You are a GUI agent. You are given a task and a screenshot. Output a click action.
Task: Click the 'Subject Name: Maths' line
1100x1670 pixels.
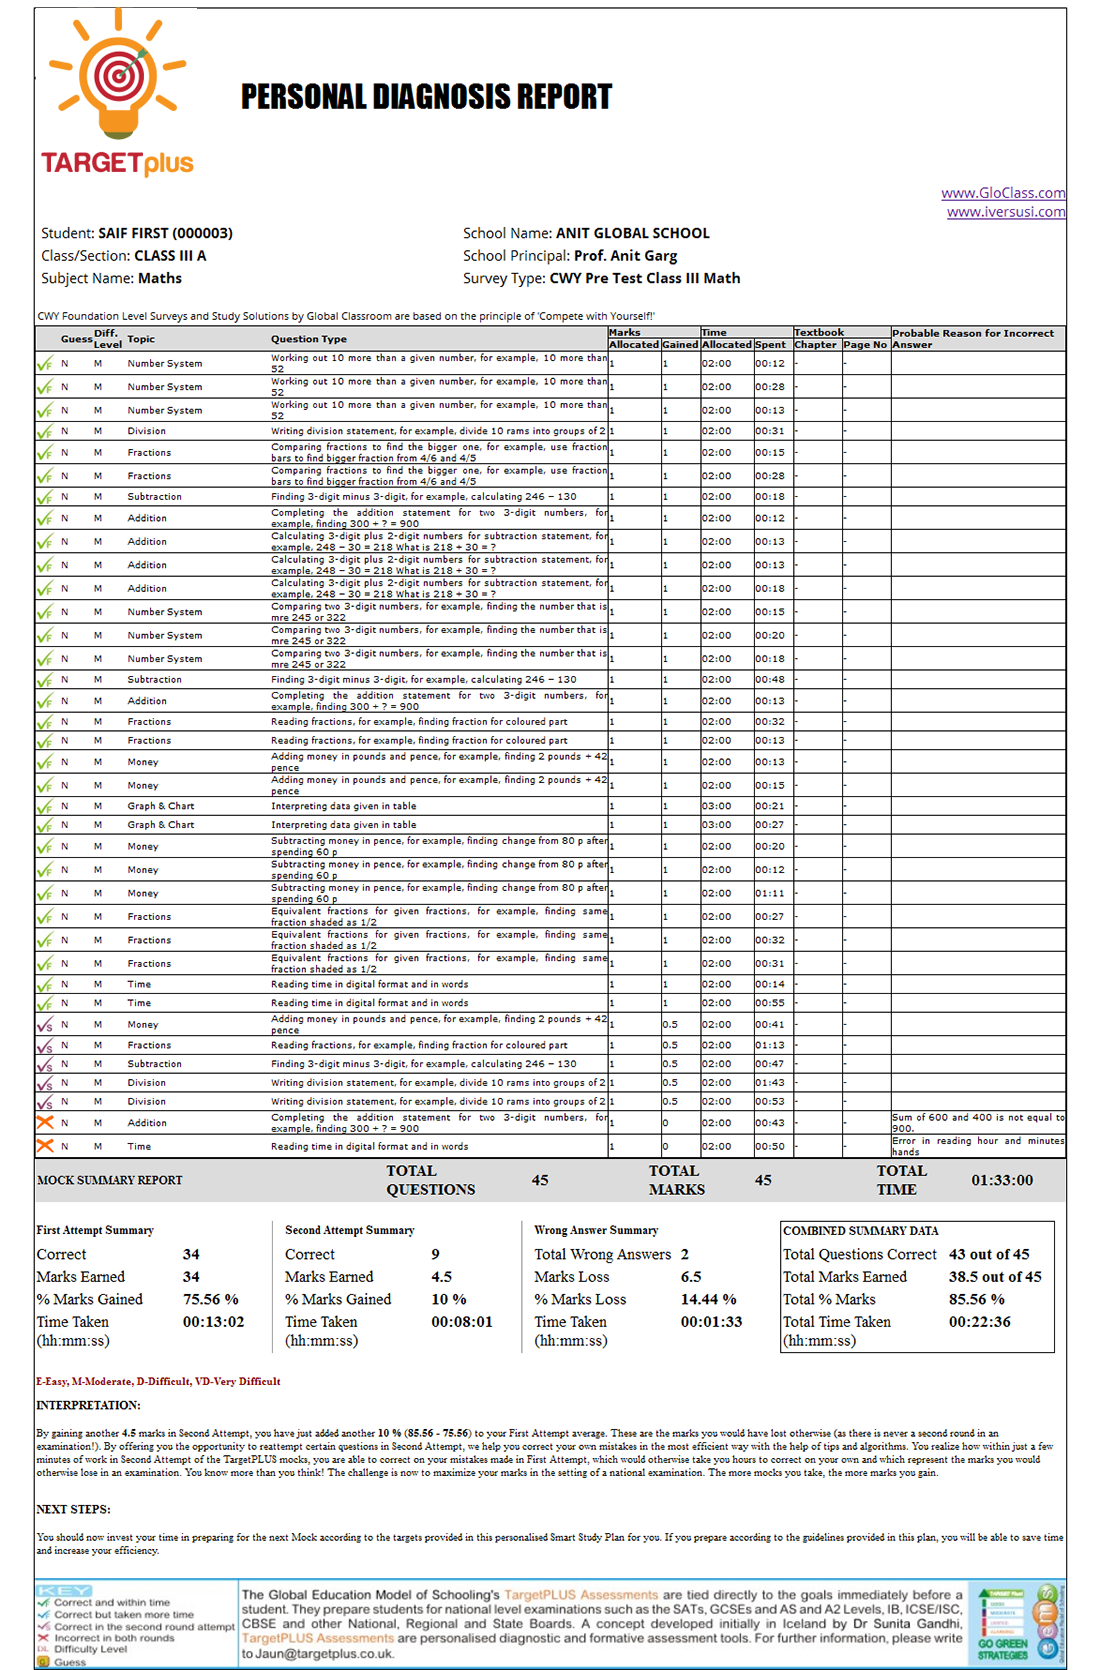(111, 278)
